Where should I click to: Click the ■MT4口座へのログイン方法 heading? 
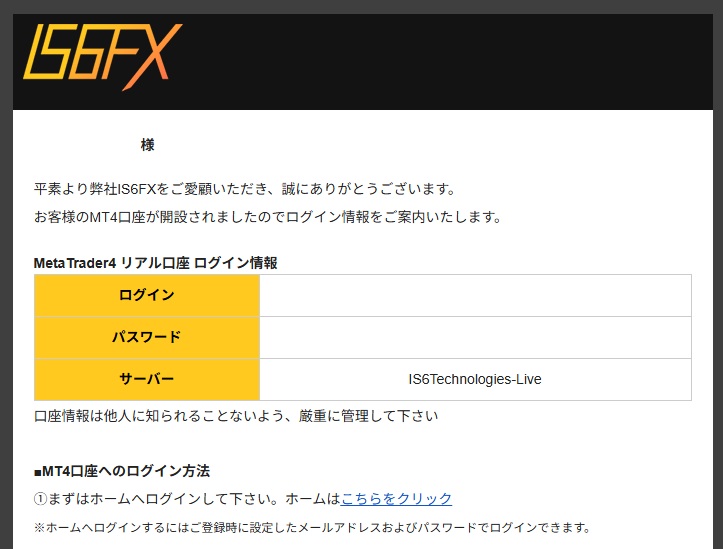122,471
